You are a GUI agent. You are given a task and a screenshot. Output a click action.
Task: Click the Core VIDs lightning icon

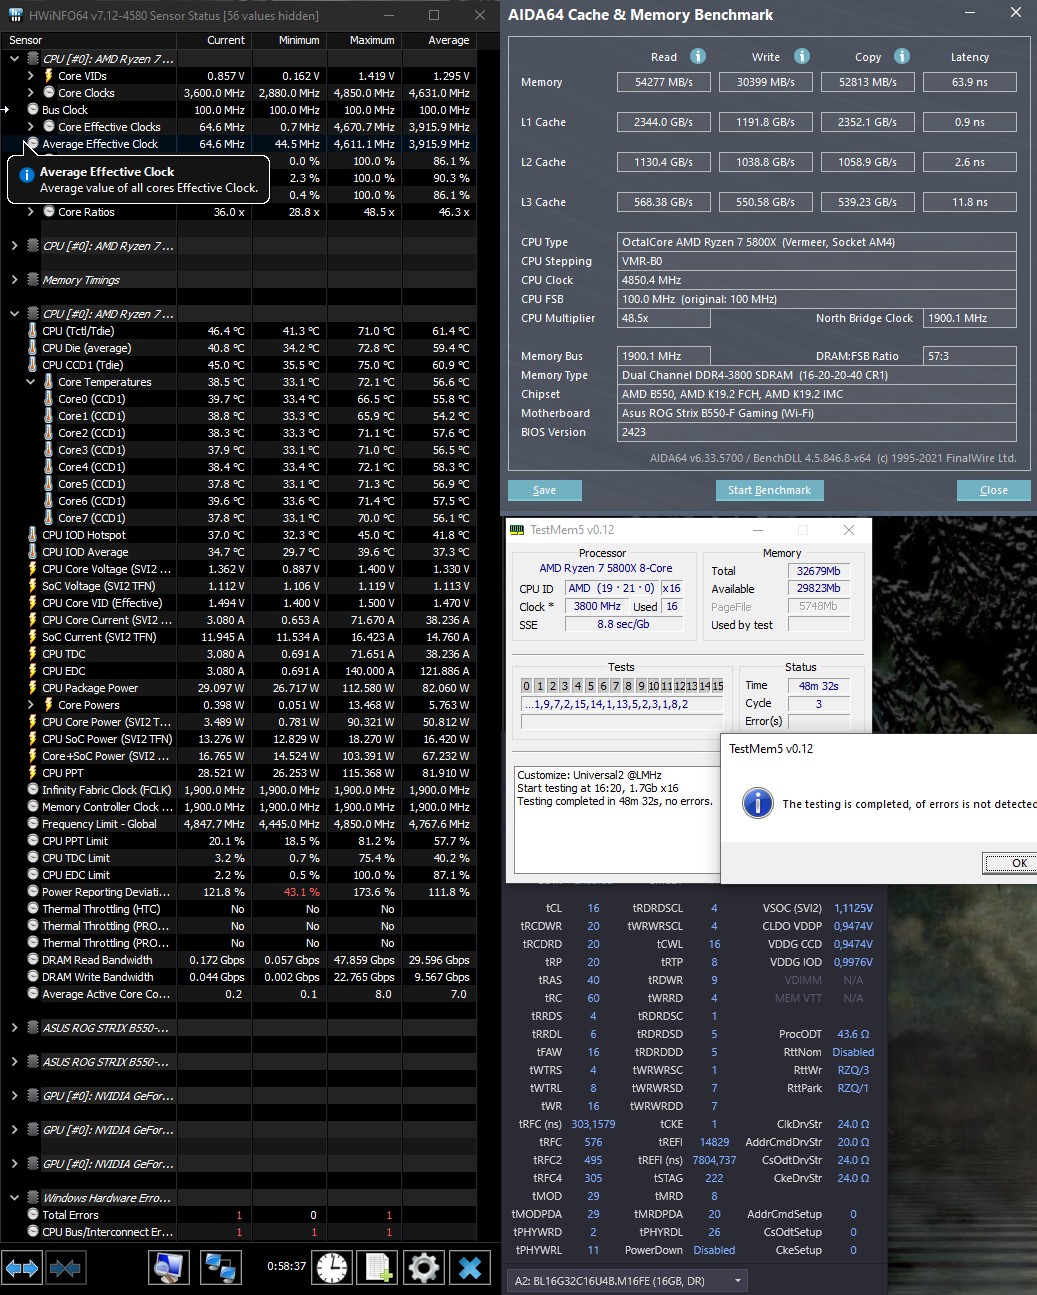[49, 76]
